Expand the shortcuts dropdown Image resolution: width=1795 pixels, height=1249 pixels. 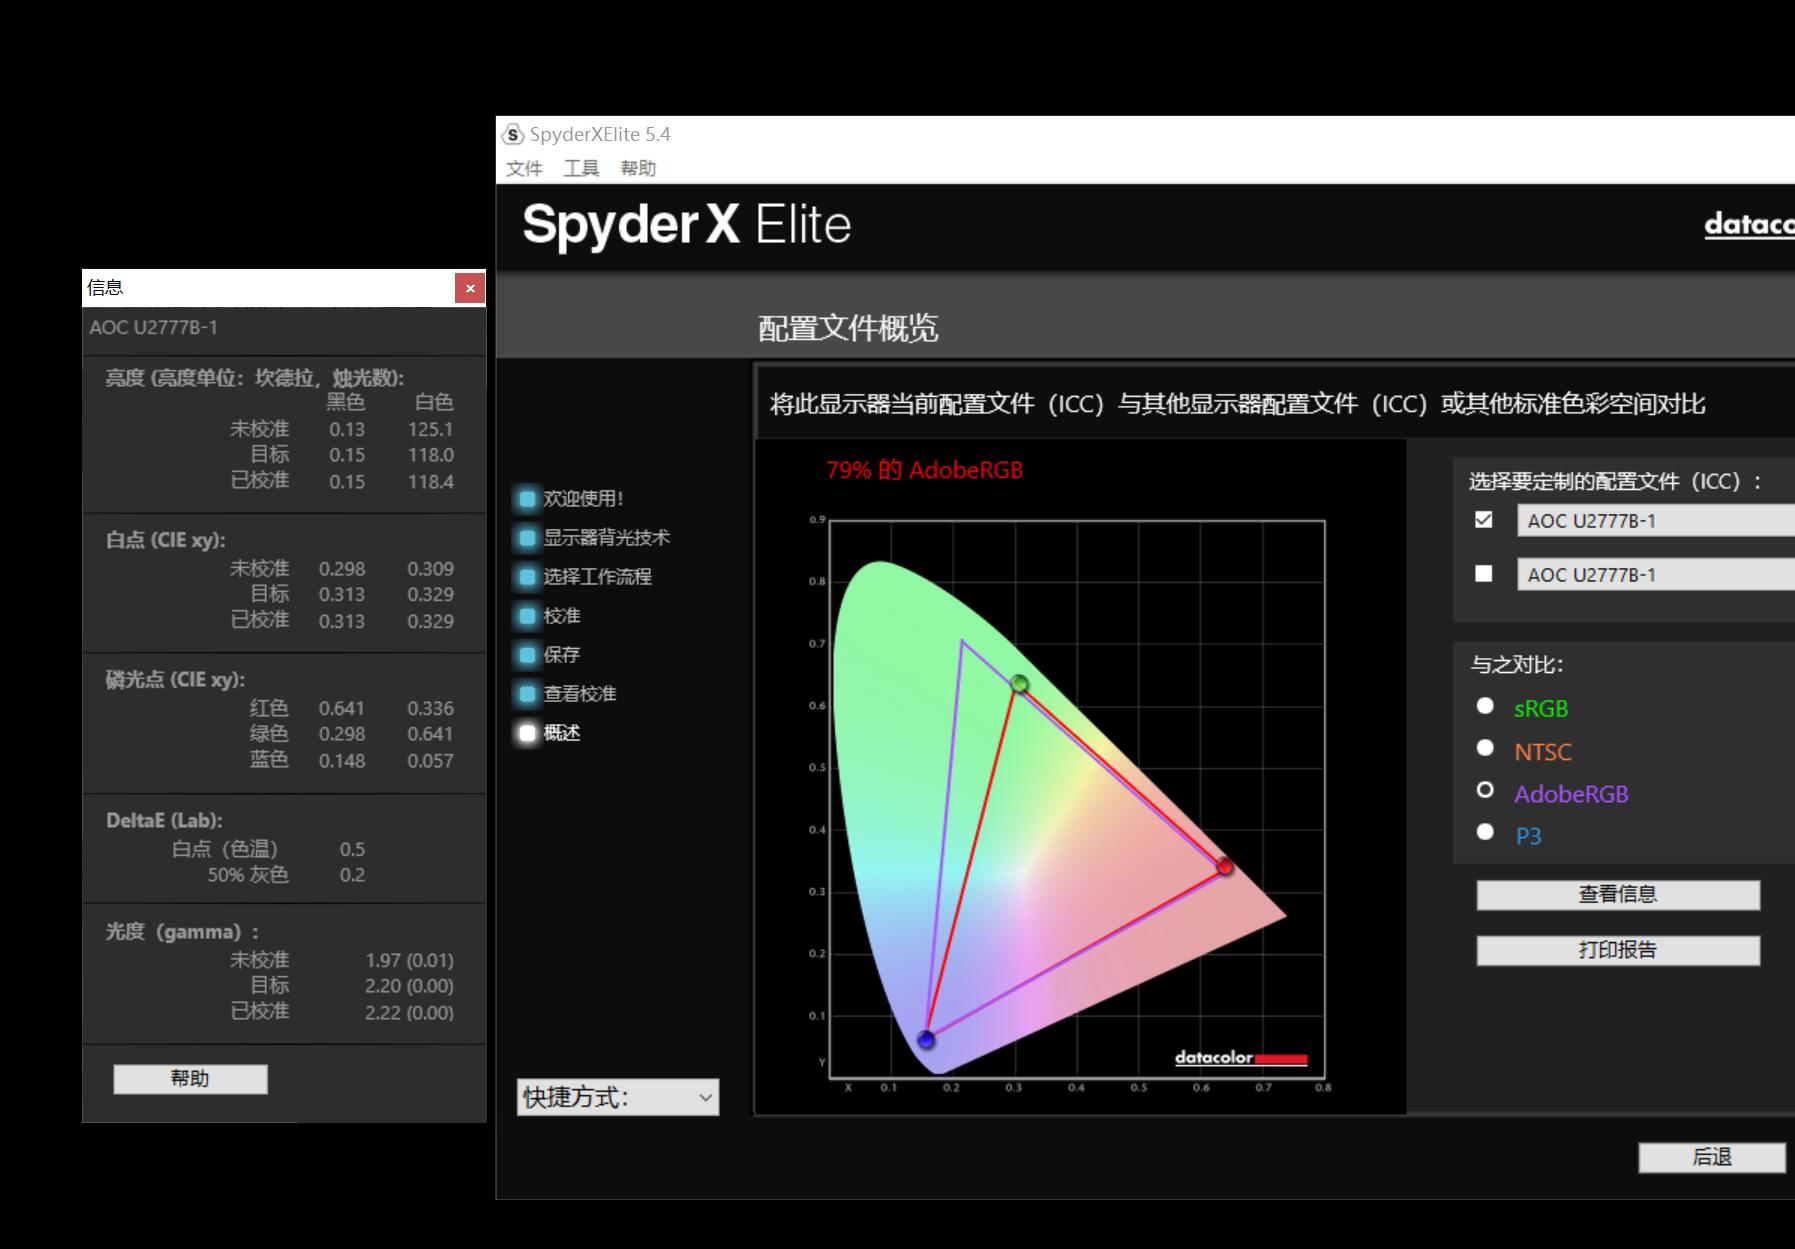[618, 1097]
